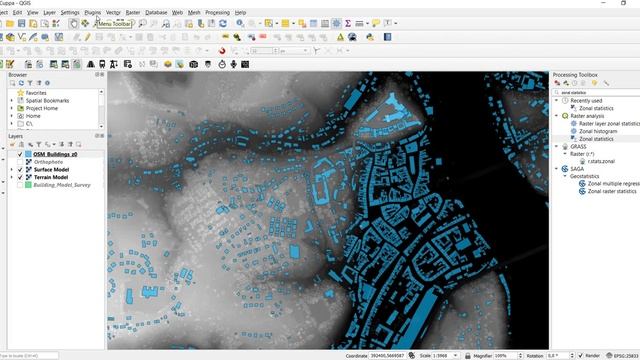Collapse the SAGA toolbox group

coord(557,169)
